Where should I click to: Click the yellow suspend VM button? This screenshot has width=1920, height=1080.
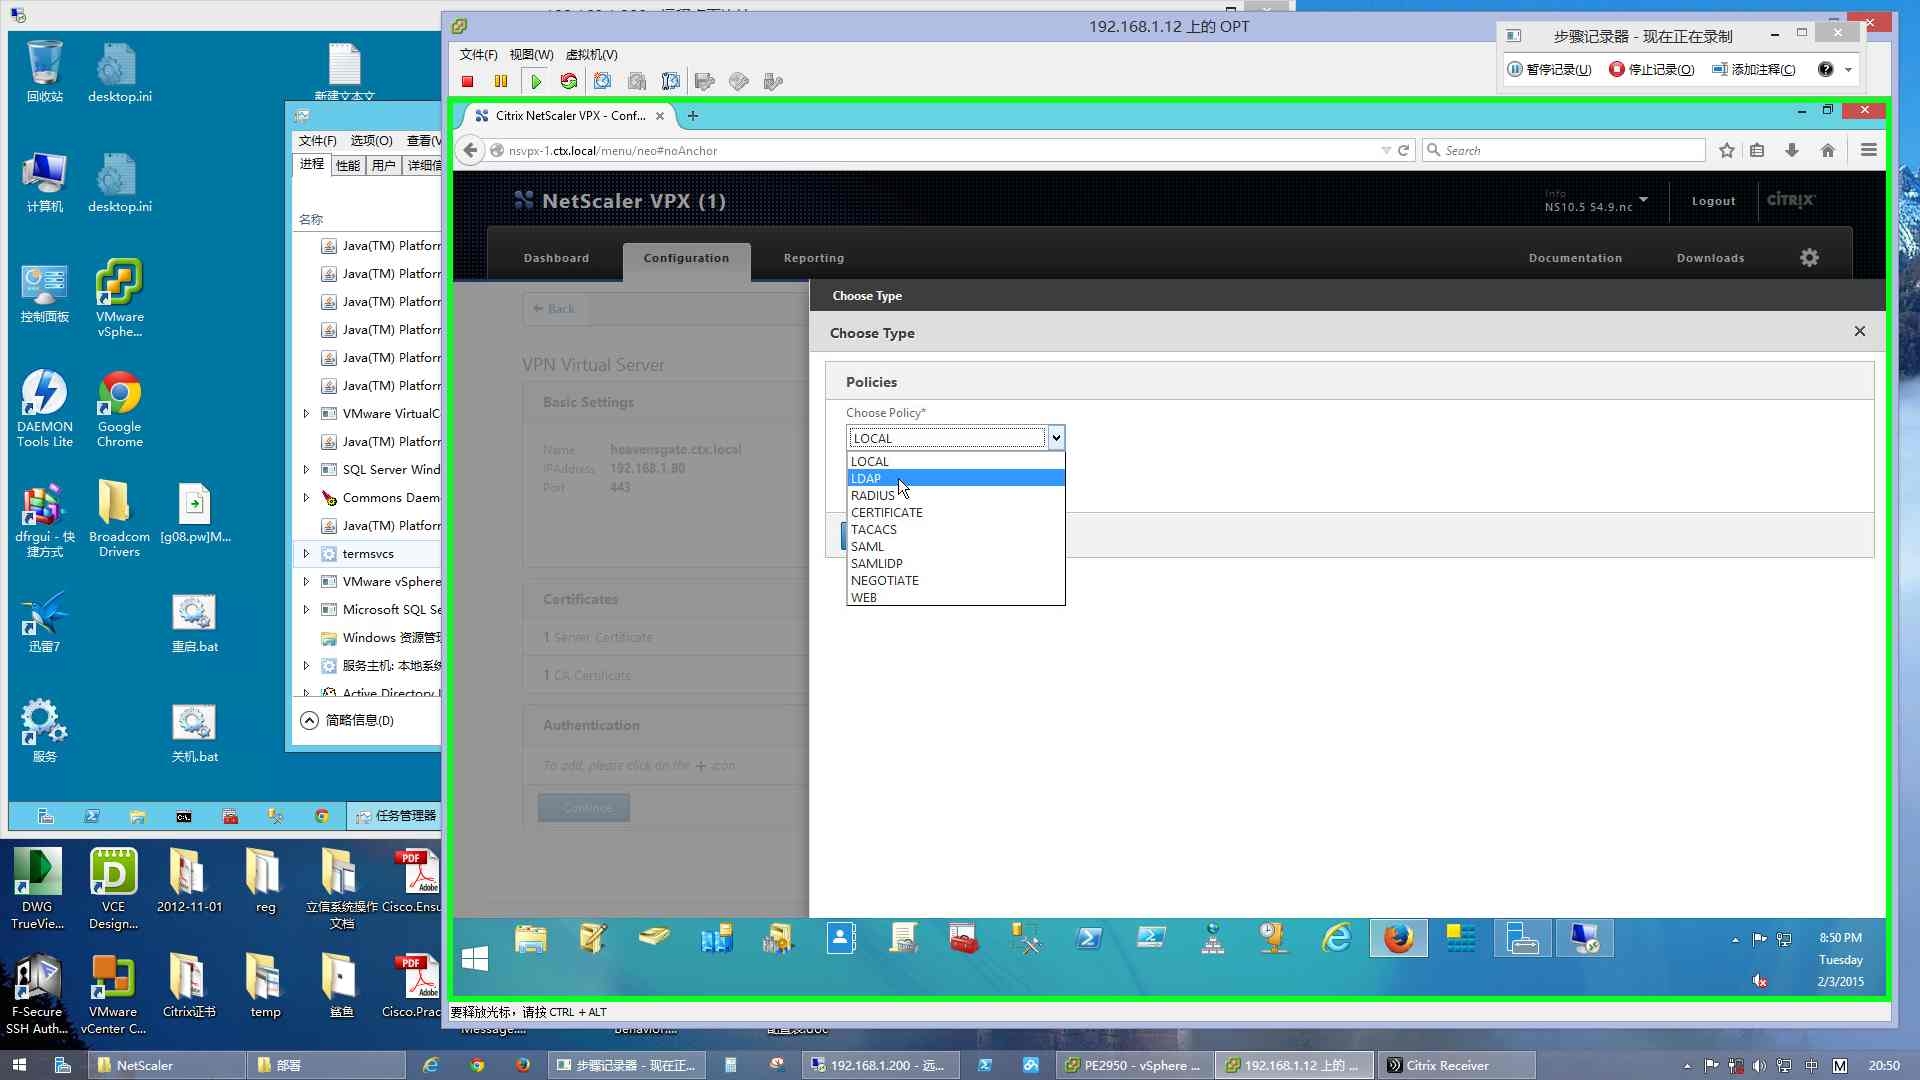tap(501, 82)
